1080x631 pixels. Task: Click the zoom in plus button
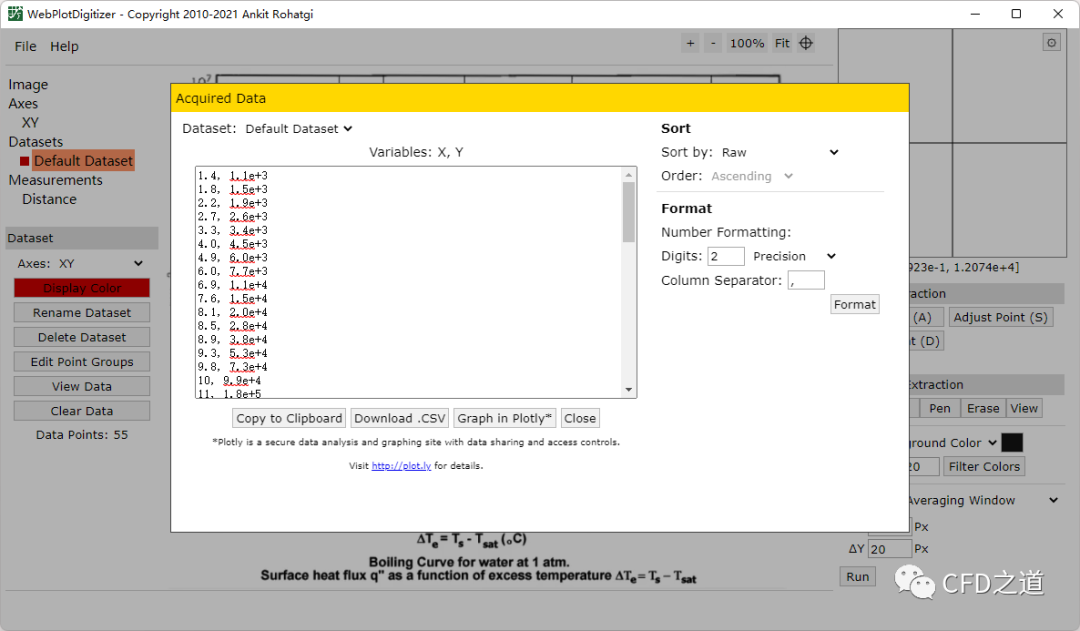(x=690, y=43)
